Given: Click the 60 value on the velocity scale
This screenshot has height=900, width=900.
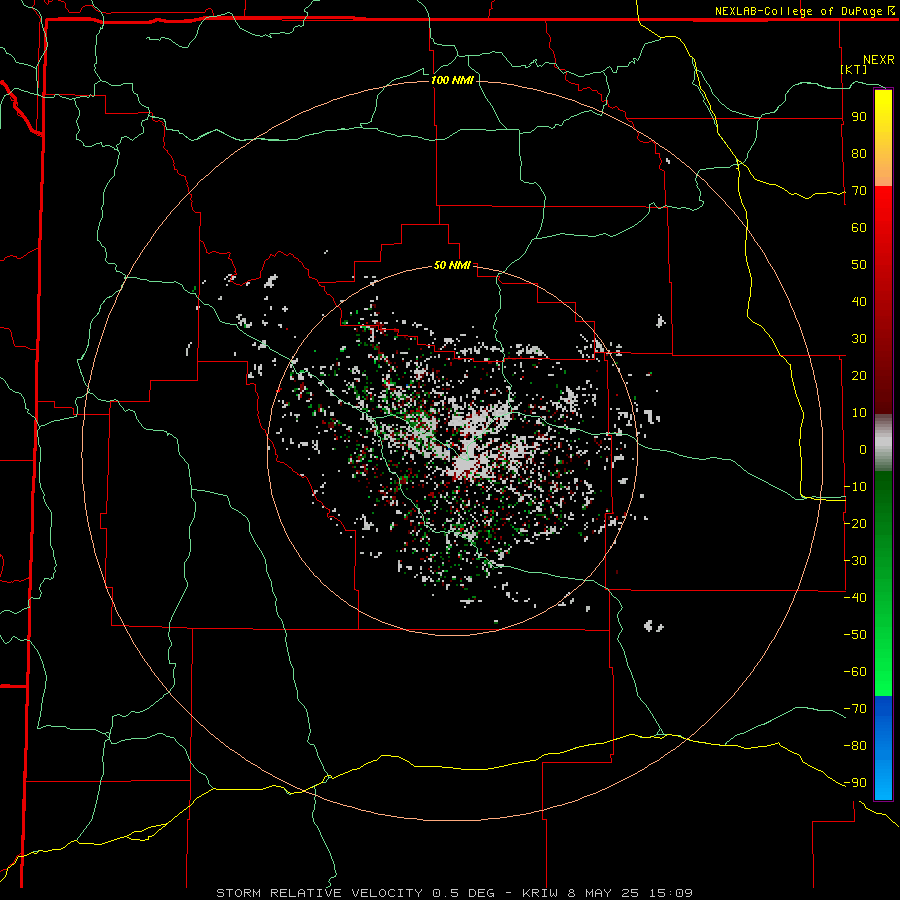Looking at the screenshot, I should pos(859,228).
